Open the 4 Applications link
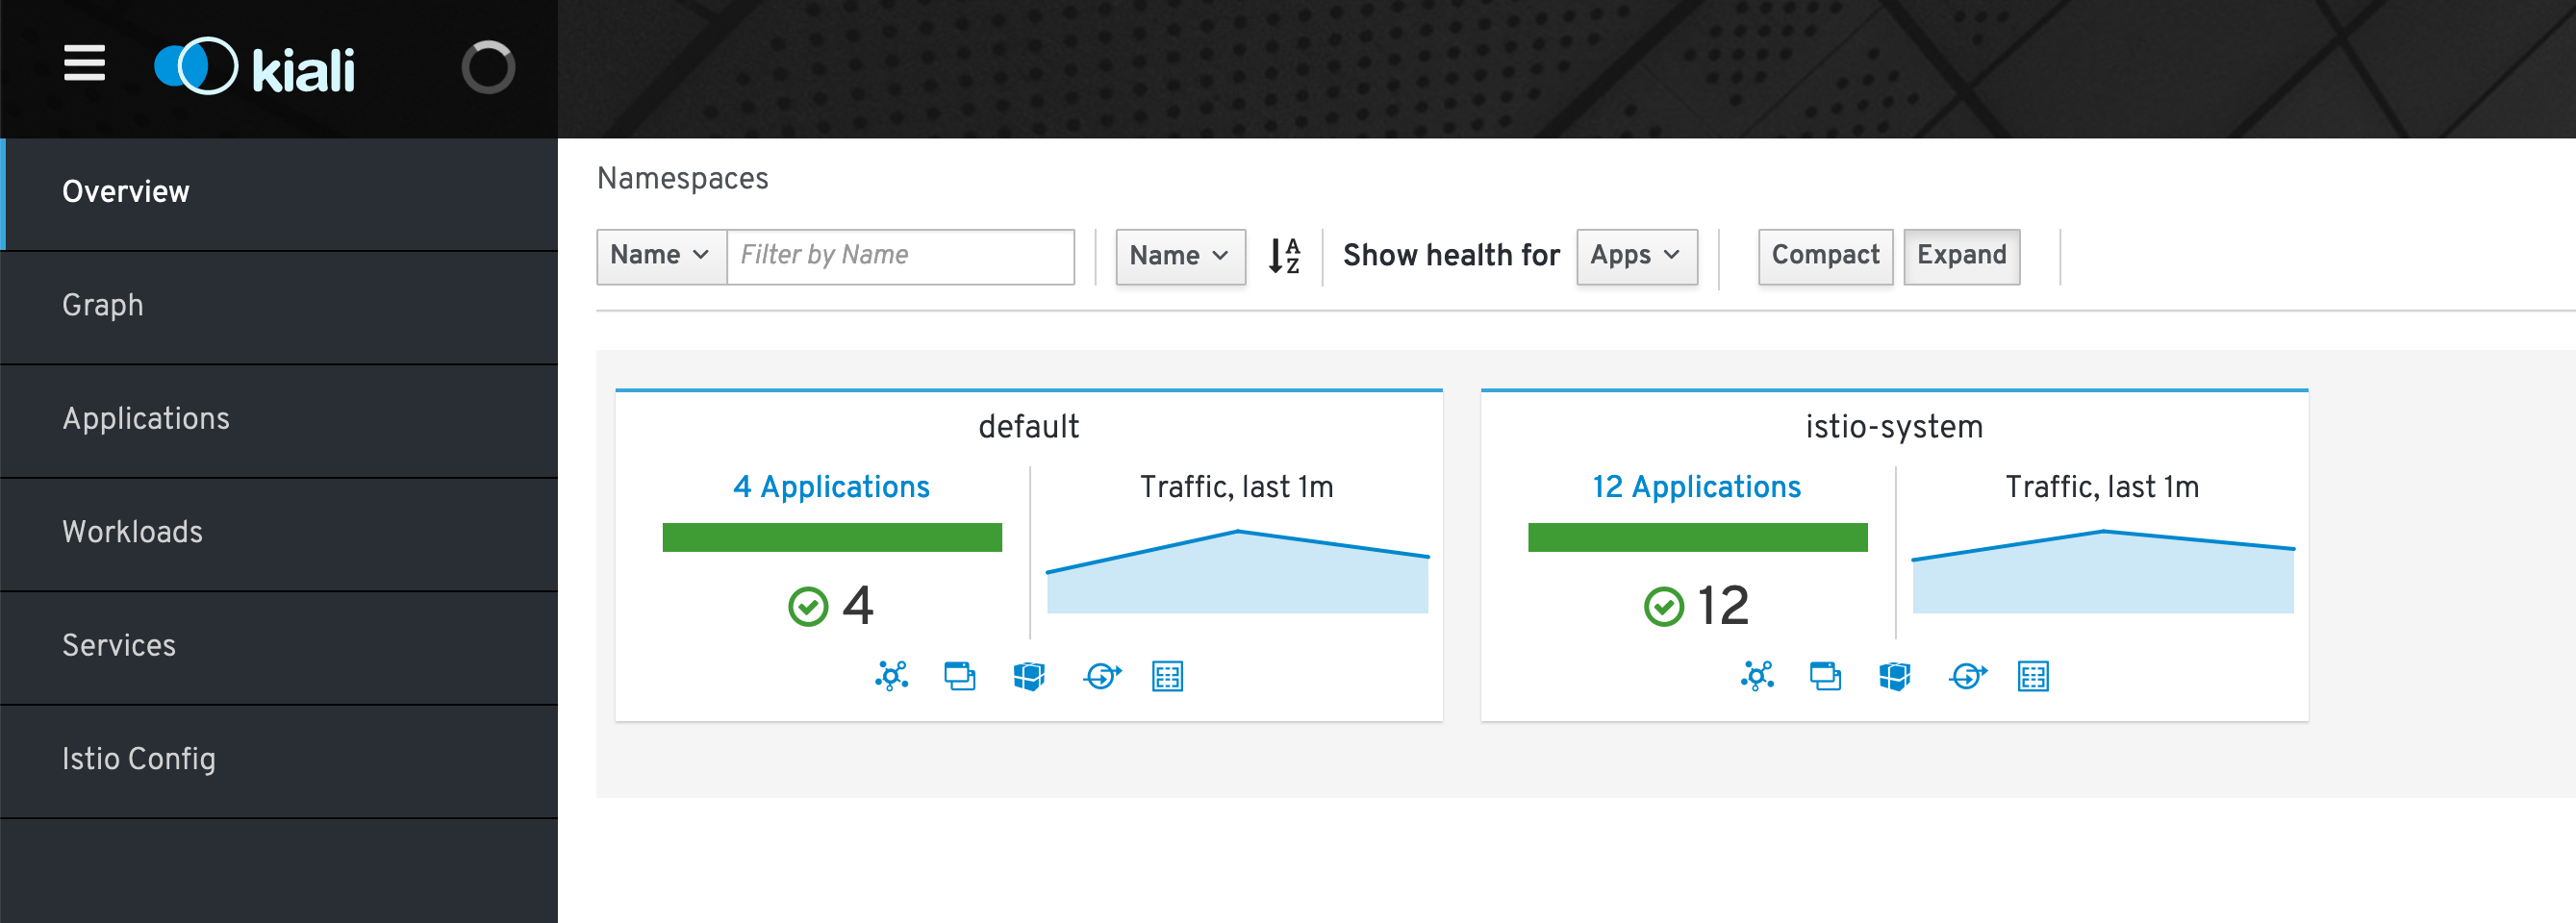This screenshot has width=2576, height=923. (x=831, y=487)
